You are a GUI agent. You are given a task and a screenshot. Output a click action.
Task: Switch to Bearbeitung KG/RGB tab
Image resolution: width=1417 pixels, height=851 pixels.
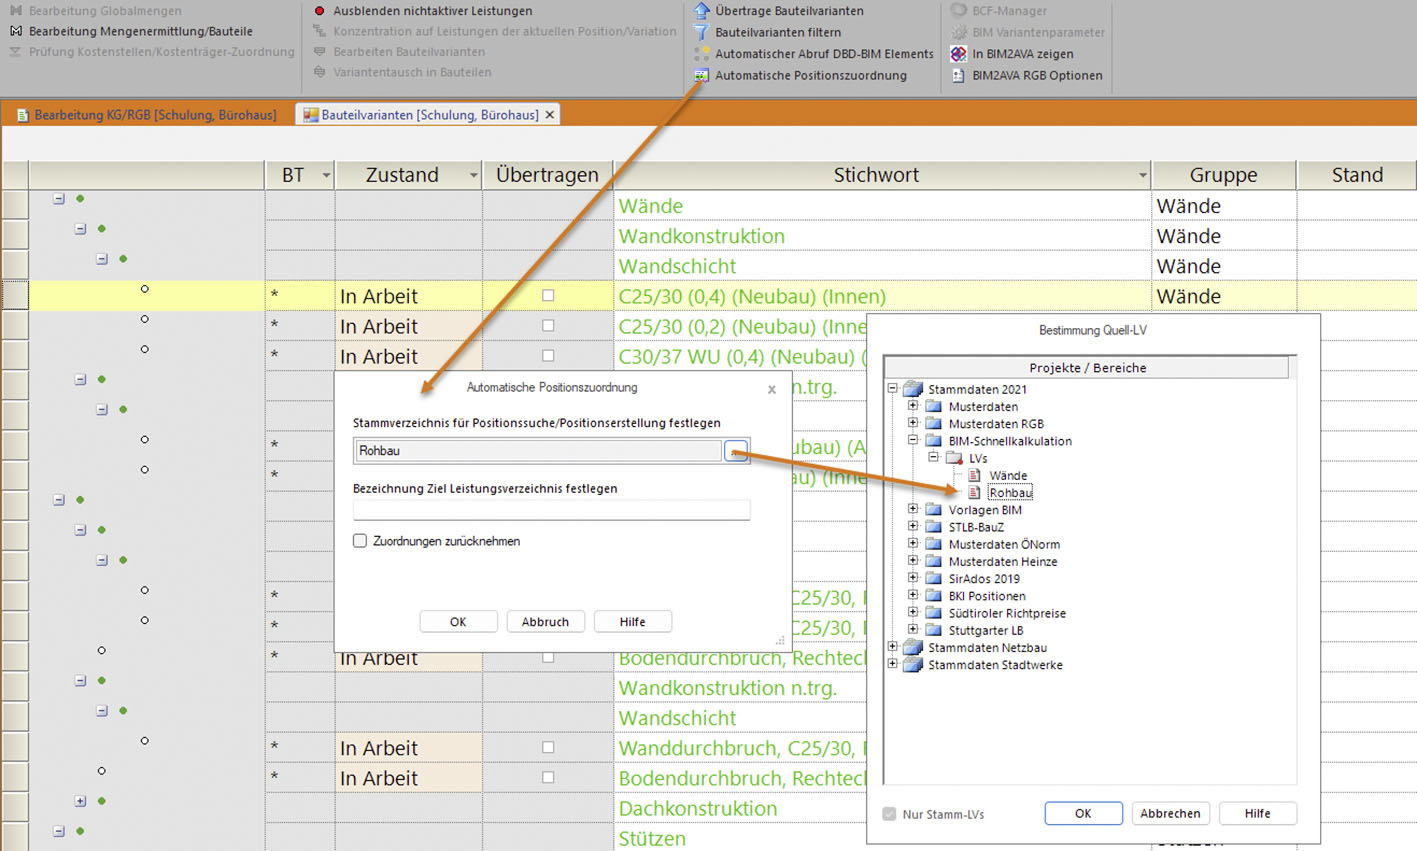(146, 115)
